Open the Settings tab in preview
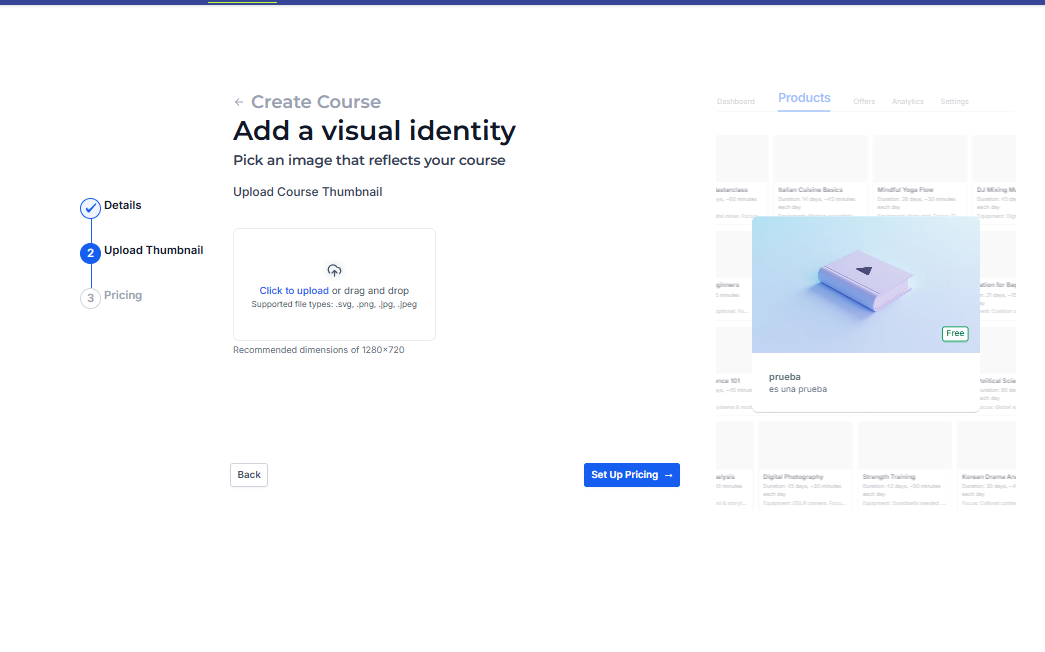This screenshot has height=652, width=1045. pos(954,102)
